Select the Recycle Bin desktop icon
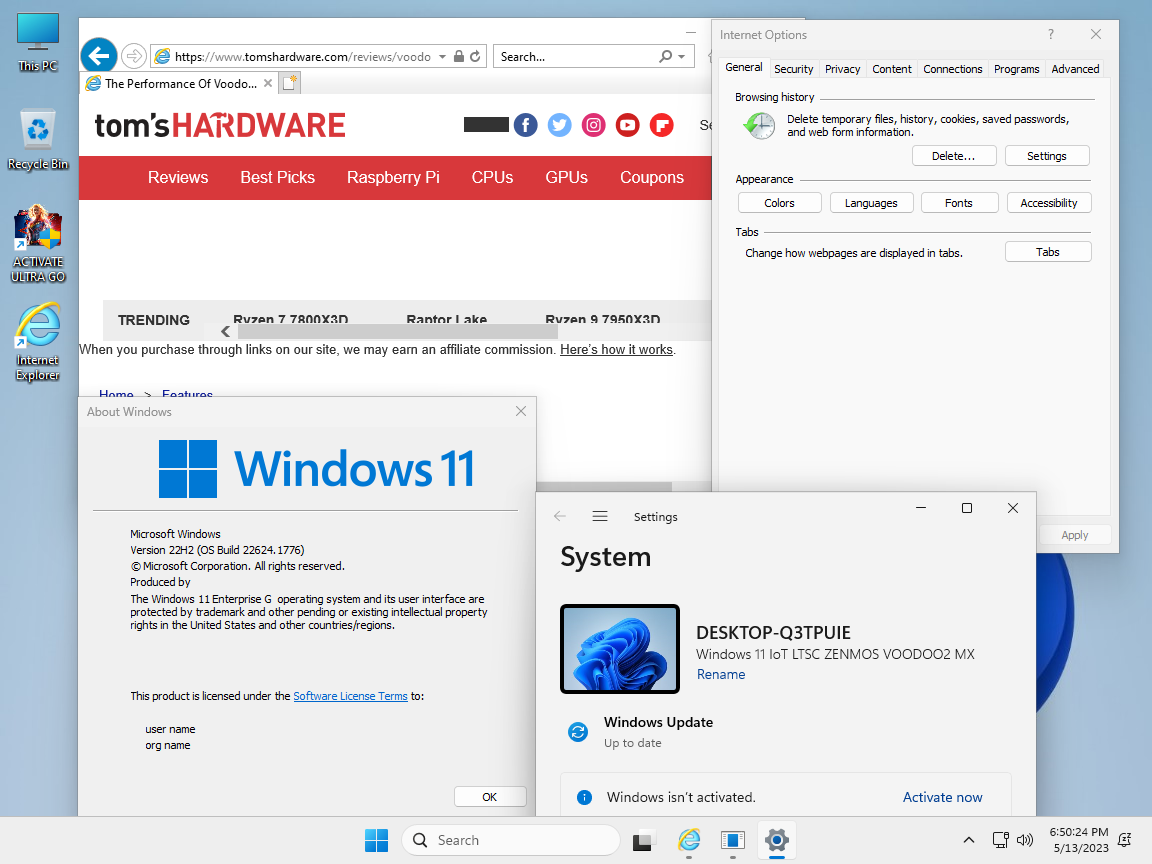Viewport: 1152px width, 864px height. [37, 140]
